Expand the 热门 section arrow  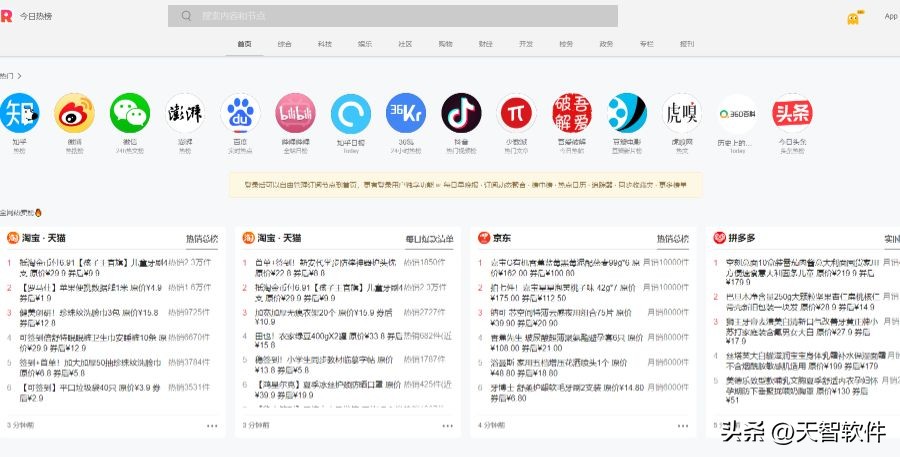point(19,76)
